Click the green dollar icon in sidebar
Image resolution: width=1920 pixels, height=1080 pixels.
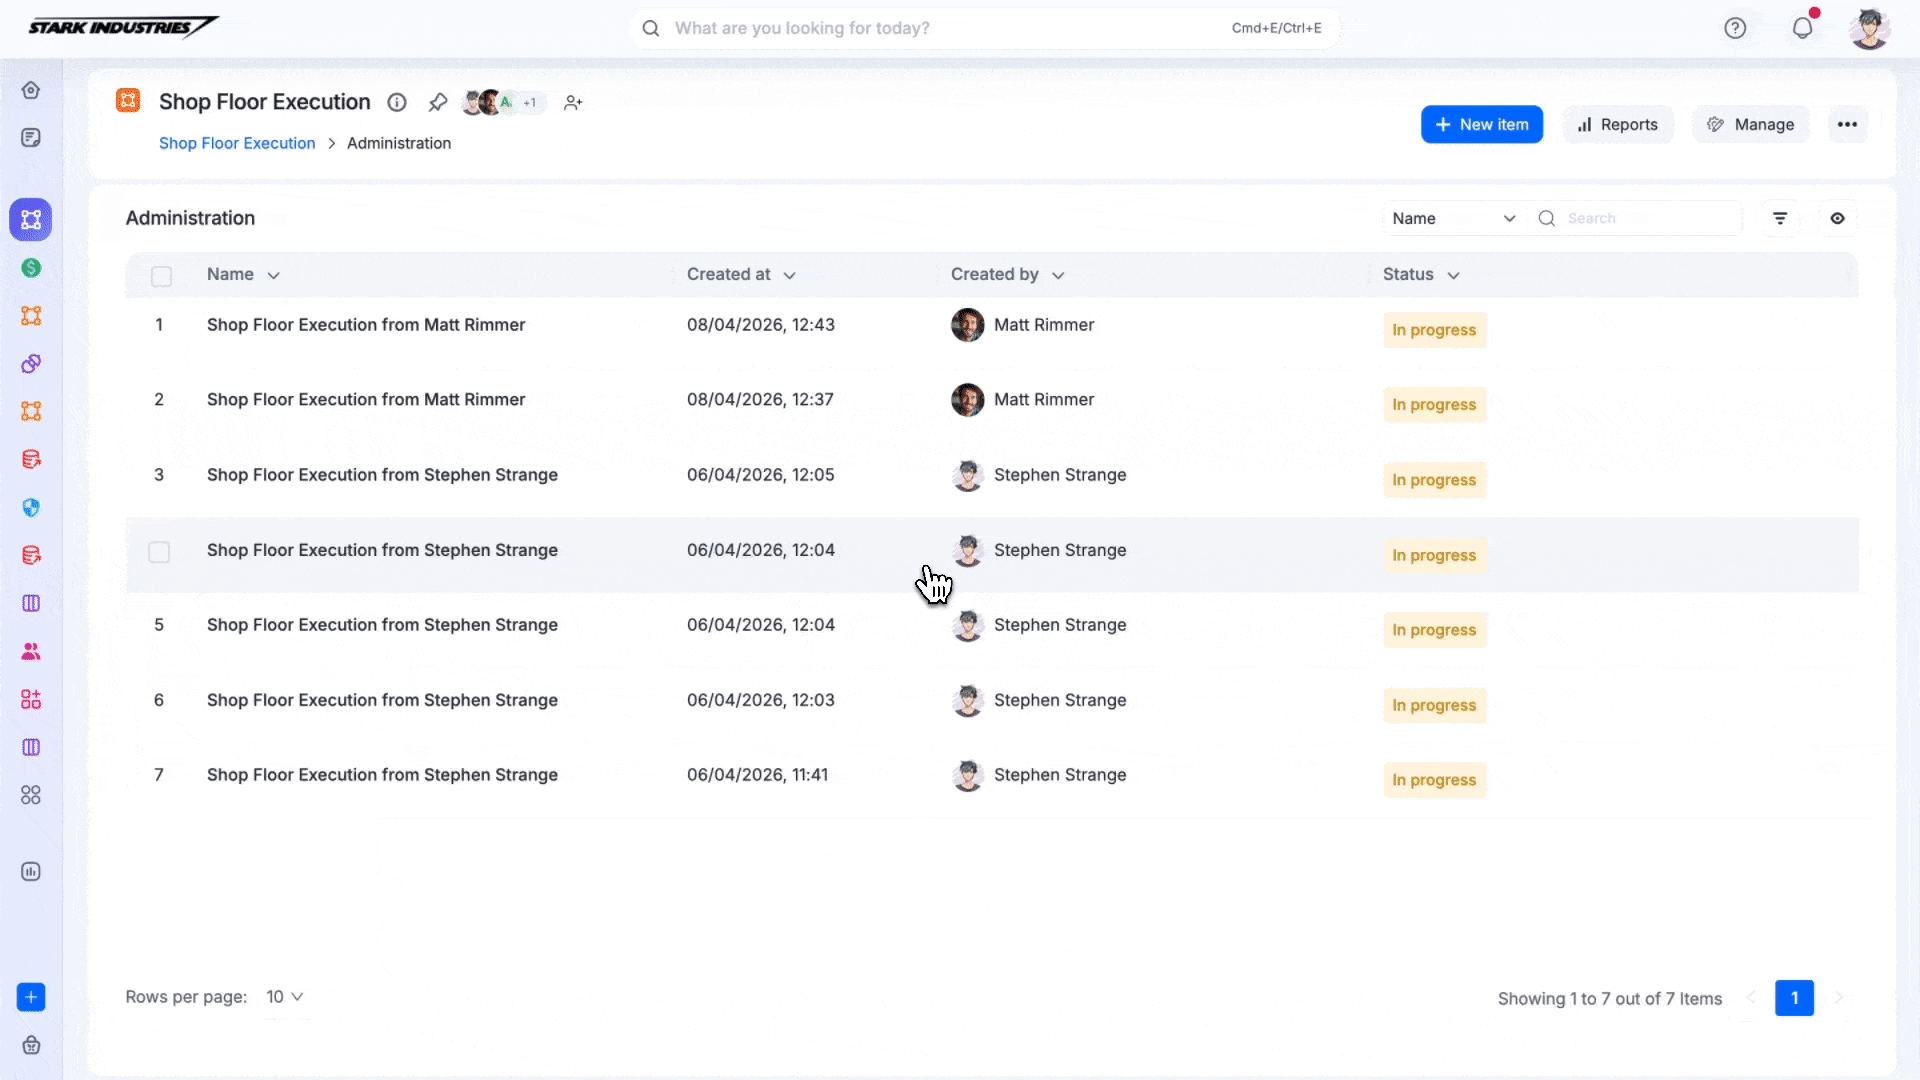point(31,268)
